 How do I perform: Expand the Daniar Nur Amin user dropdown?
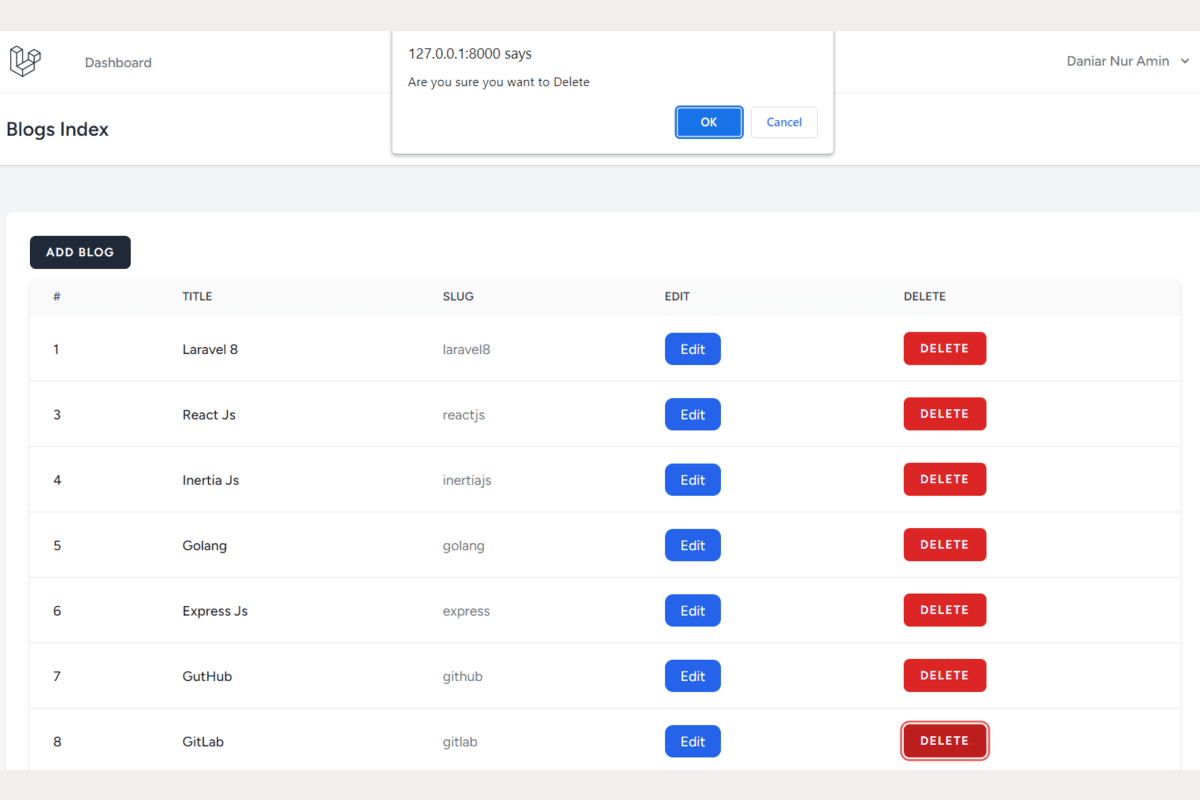pyautogui.click(x=1127, y=61)
